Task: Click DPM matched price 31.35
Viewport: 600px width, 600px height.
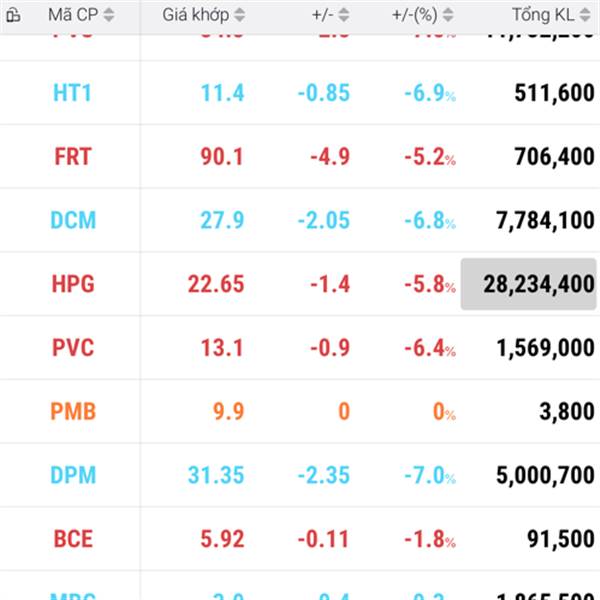Action: (216, 475)
